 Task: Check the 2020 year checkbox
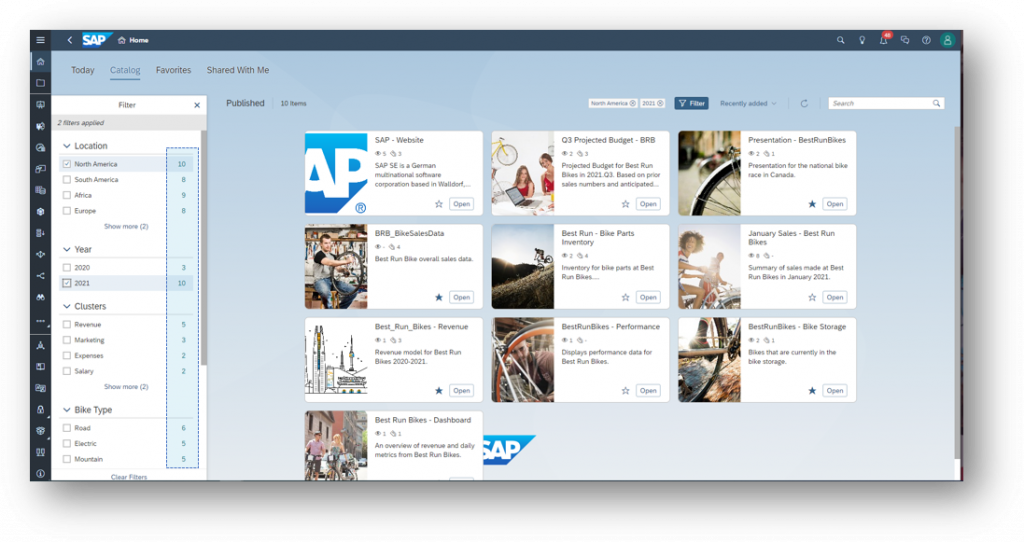(67, 268)
